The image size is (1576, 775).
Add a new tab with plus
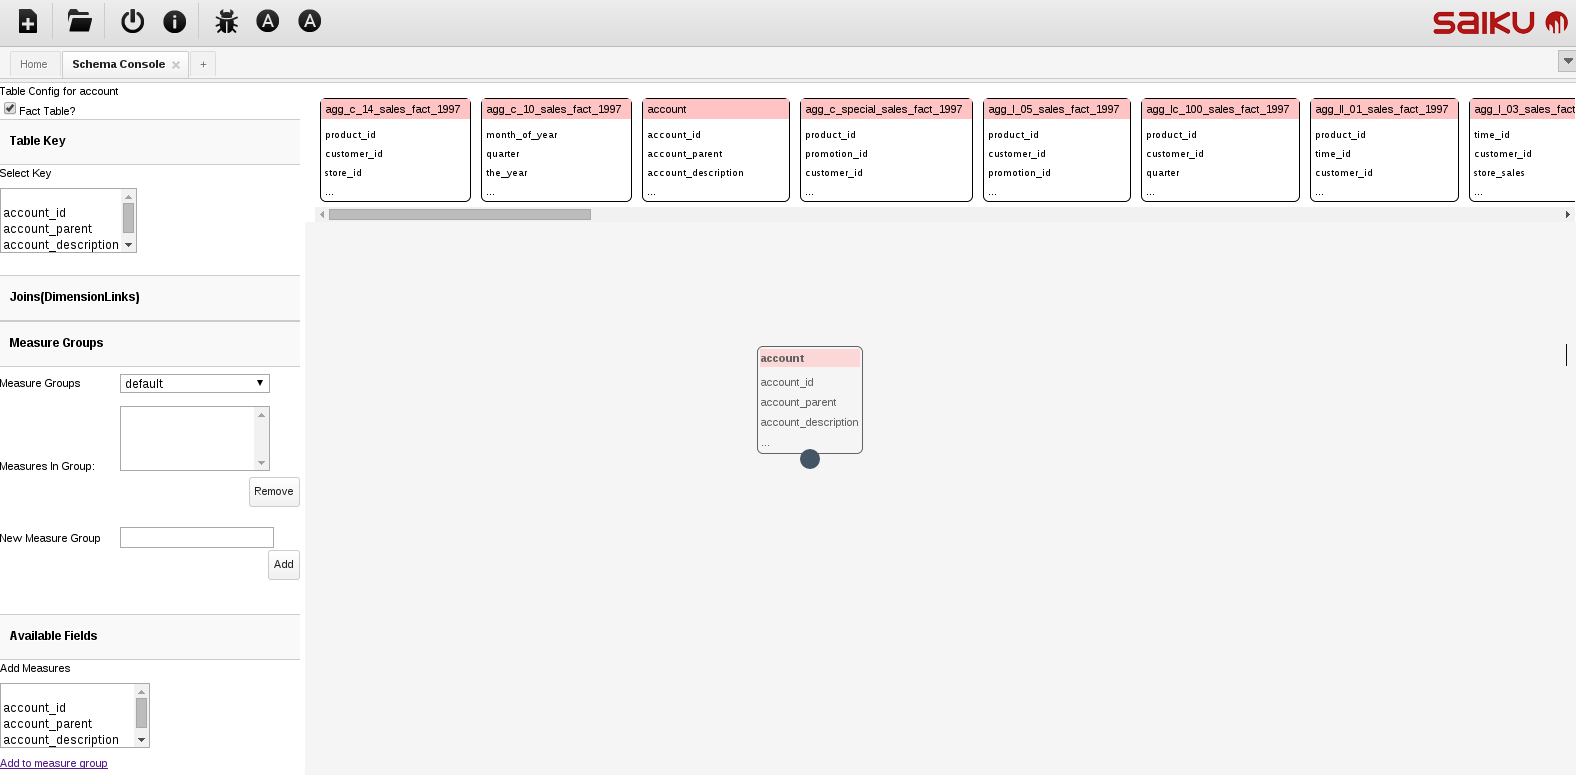tap(203, 64)
